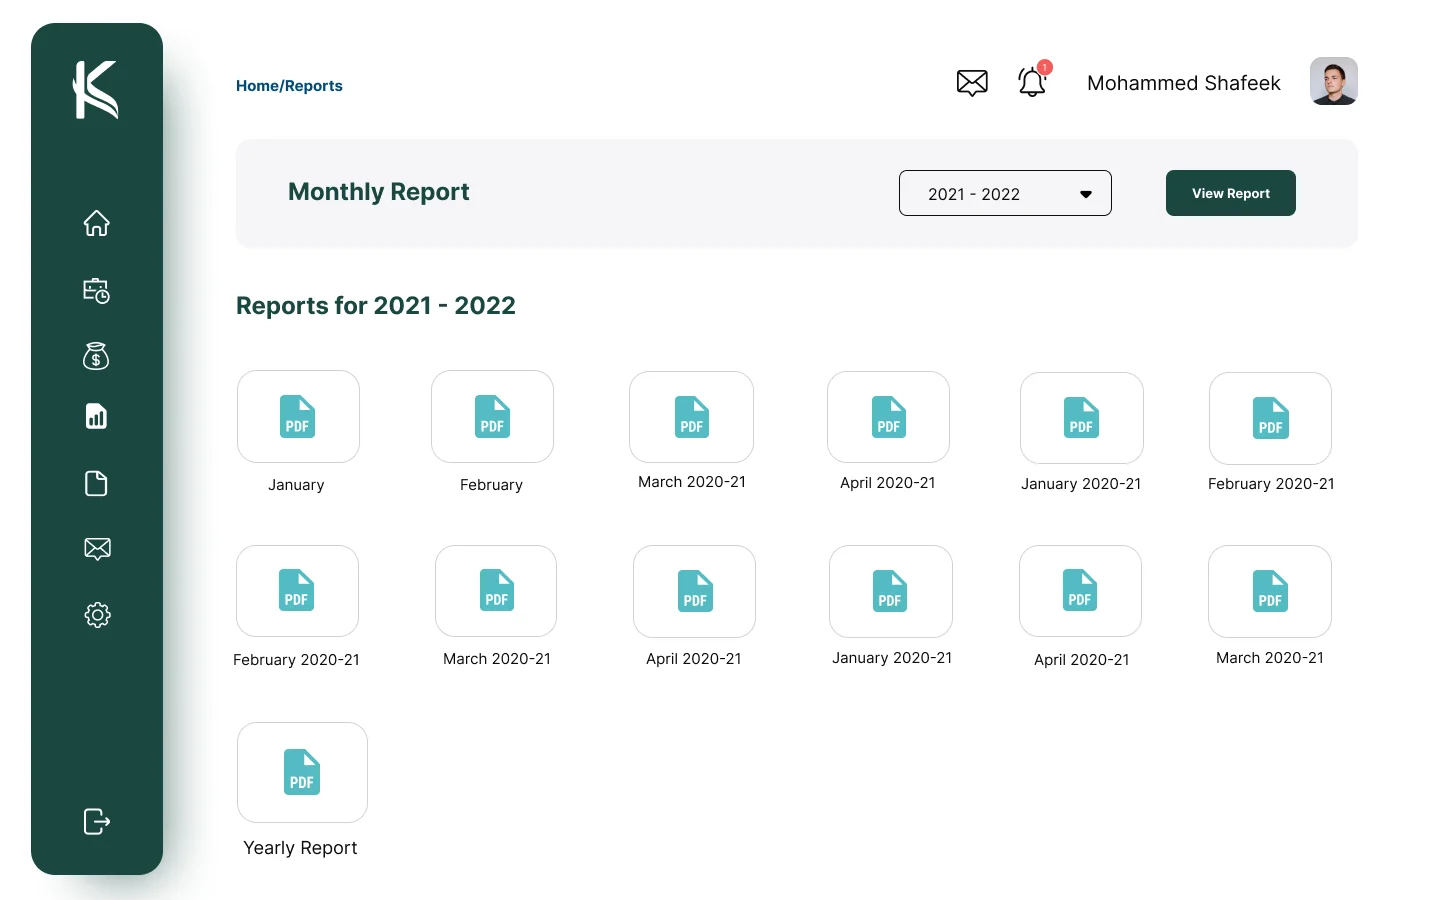
Task: Open the notification bell with badge
Action: pyautogui.click(x=1033, y=80)
